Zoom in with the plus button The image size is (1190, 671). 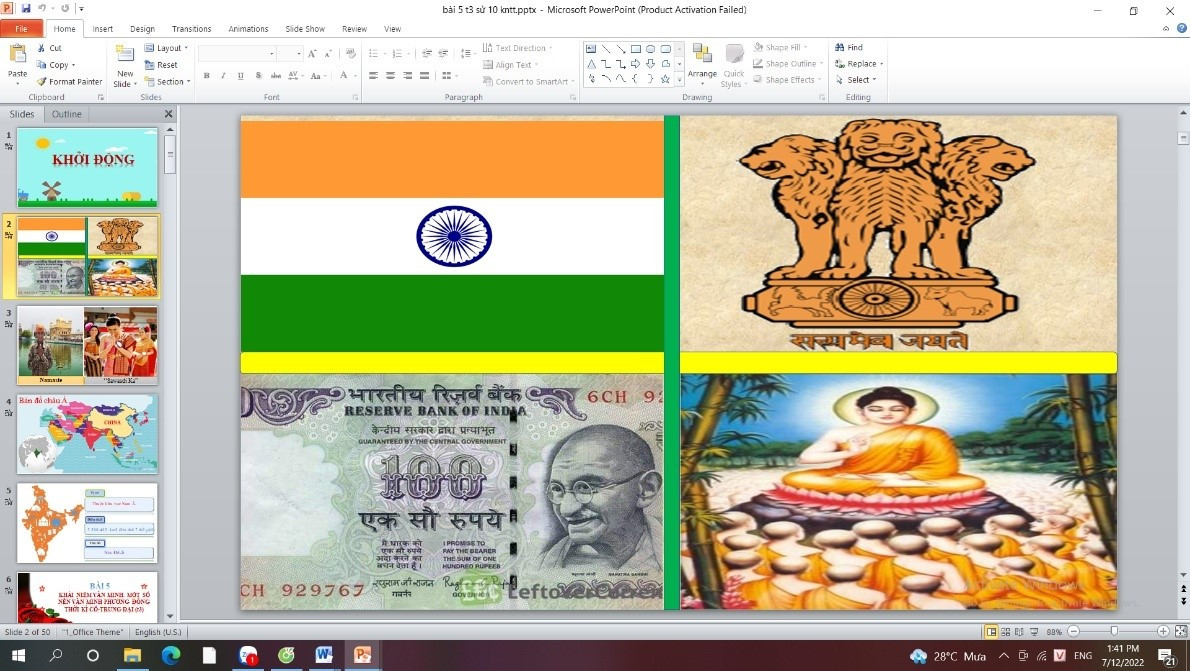pos(1163,631)
